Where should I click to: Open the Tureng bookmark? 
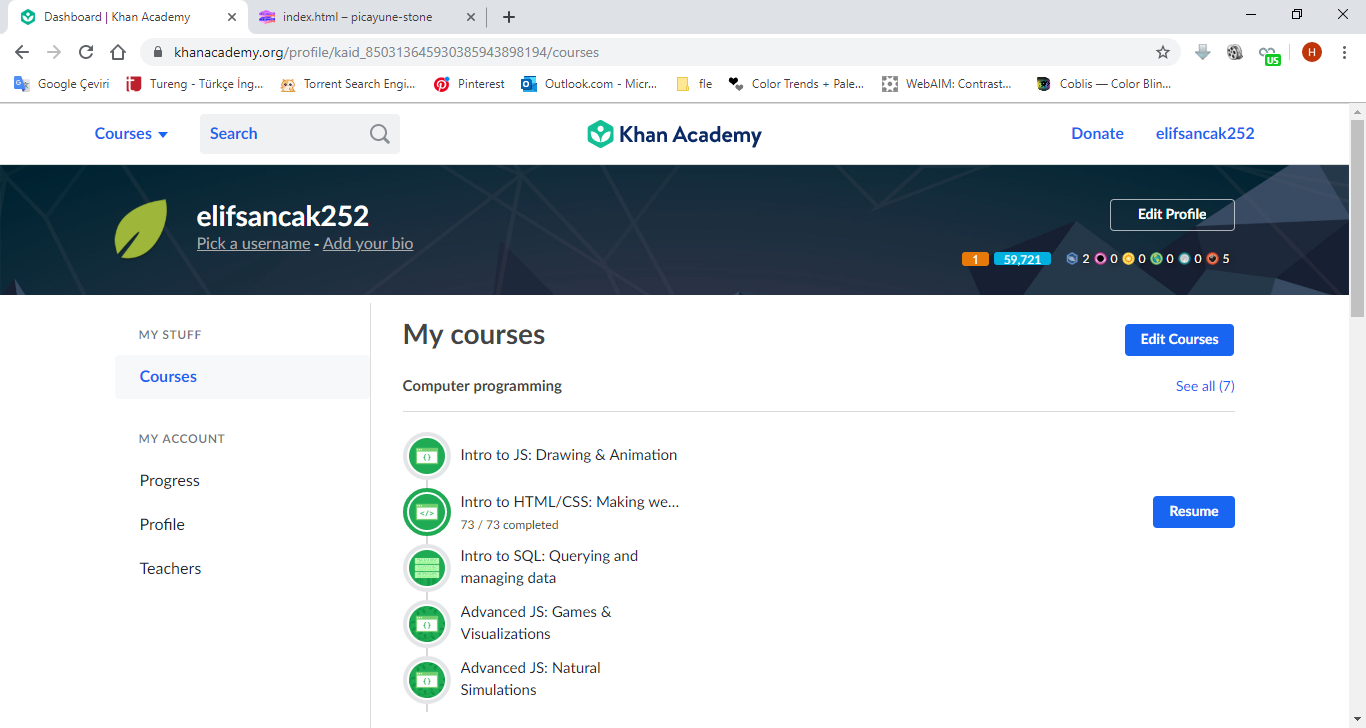[x=195, y=84]
